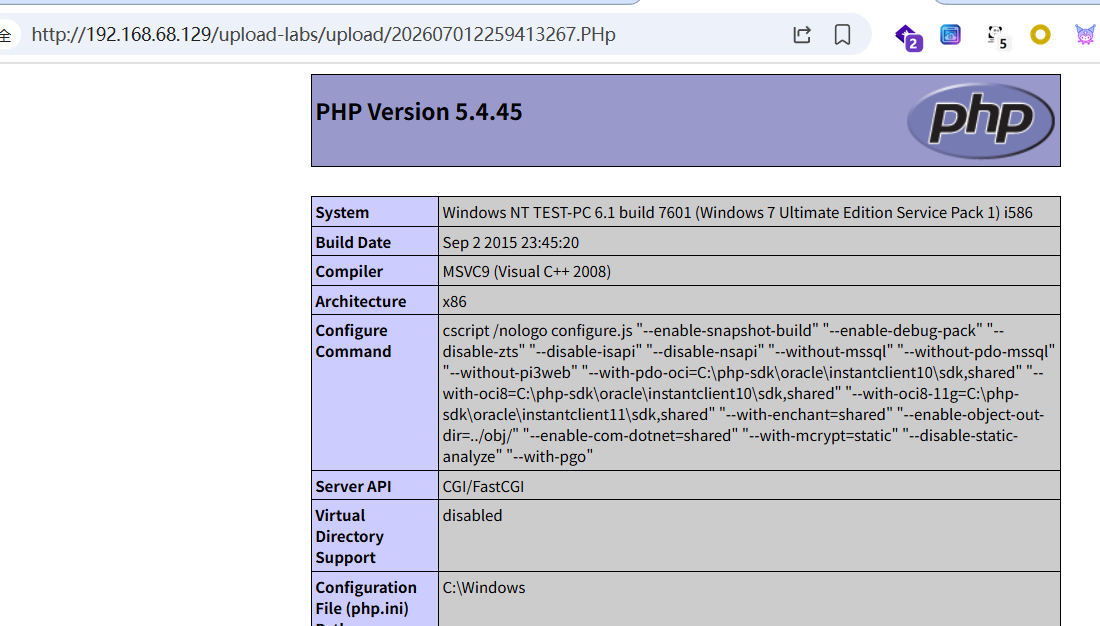Click the System row label
Screen dimensions: 1100x626
pyautogui.click(x=342, y=213)
